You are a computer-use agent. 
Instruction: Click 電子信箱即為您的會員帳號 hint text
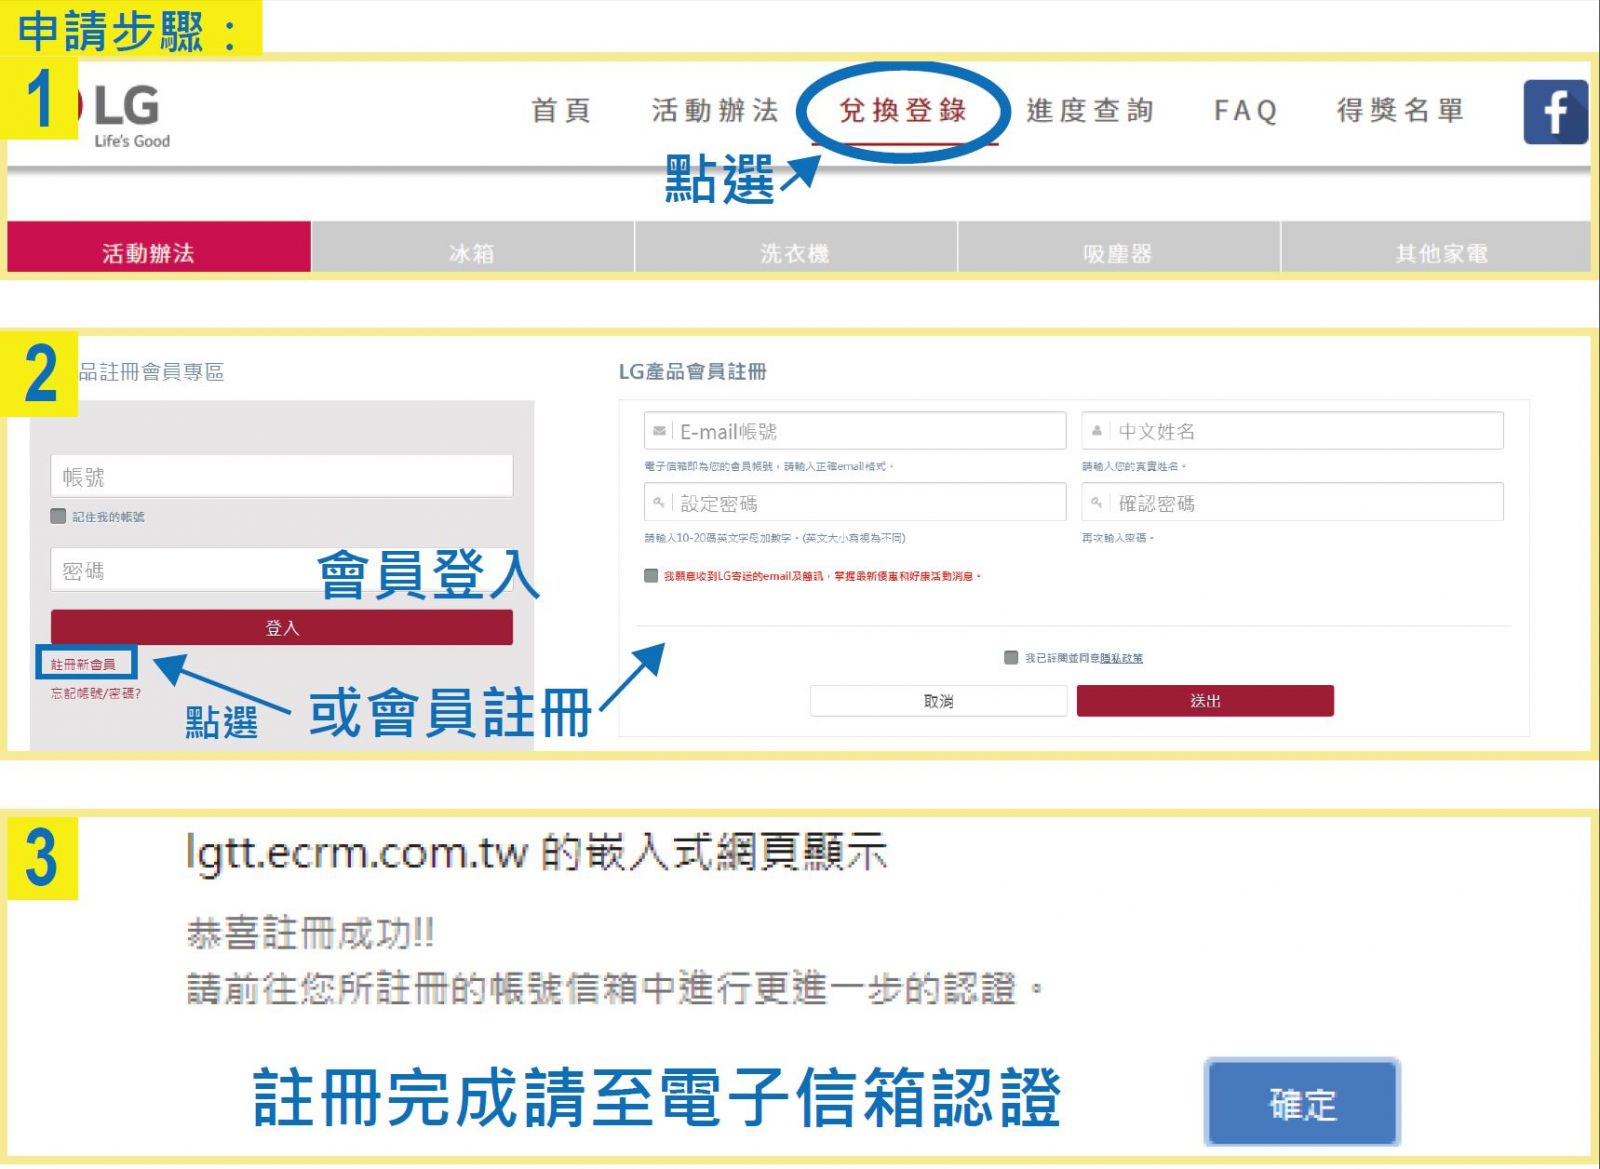tap(769, 466)
